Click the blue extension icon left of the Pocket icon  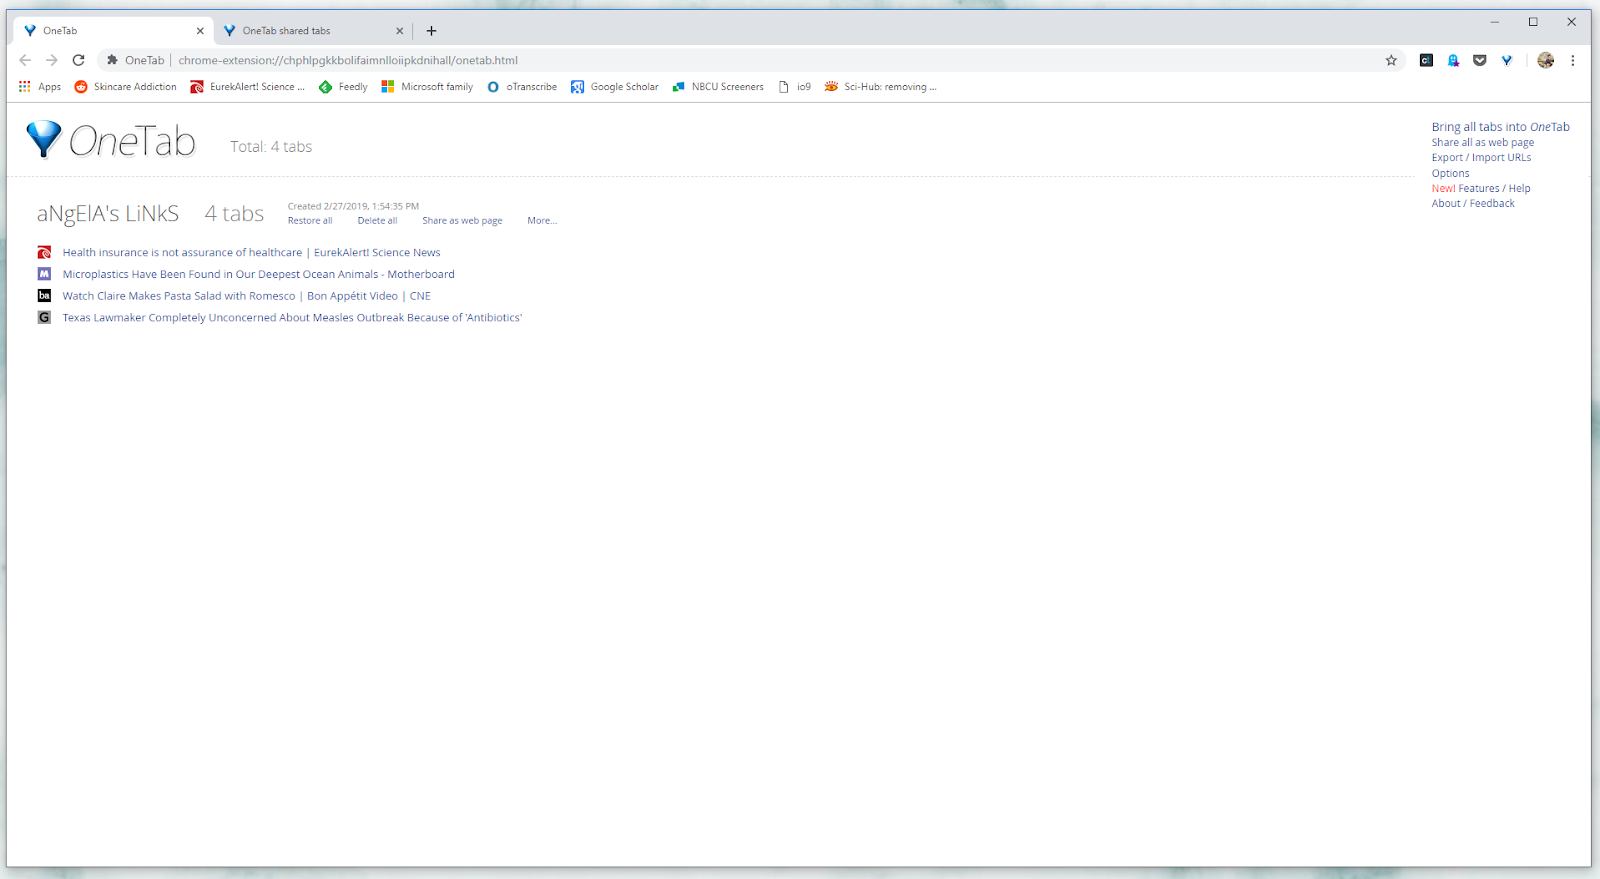(x=1453, y=60)
